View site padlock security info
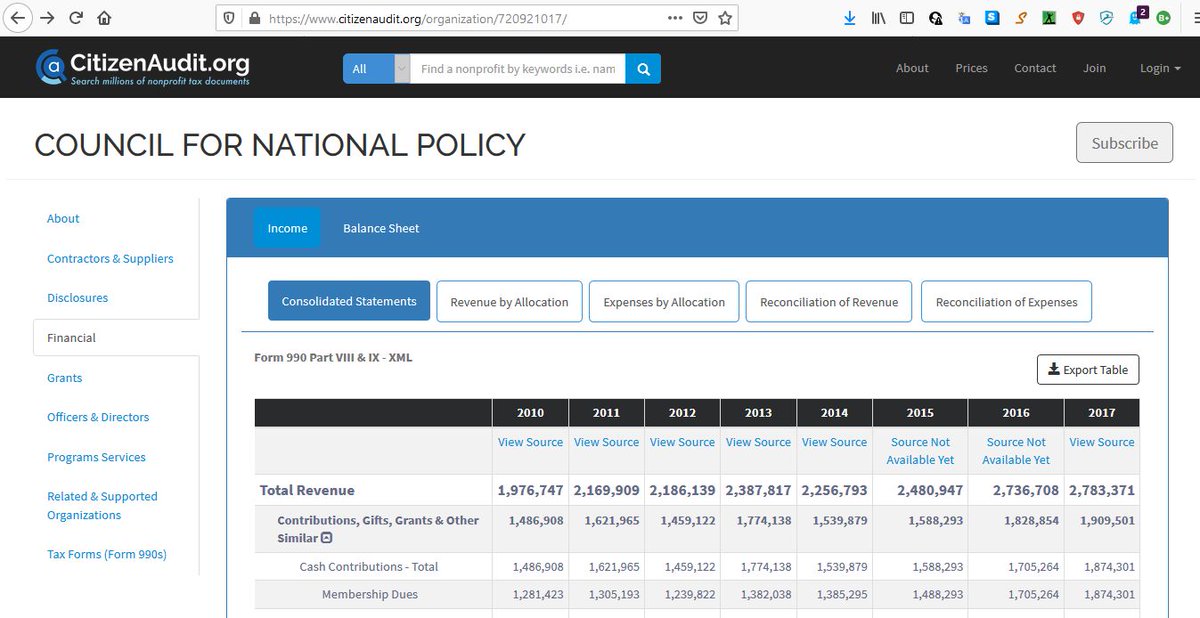 click(x=253, y=18)
